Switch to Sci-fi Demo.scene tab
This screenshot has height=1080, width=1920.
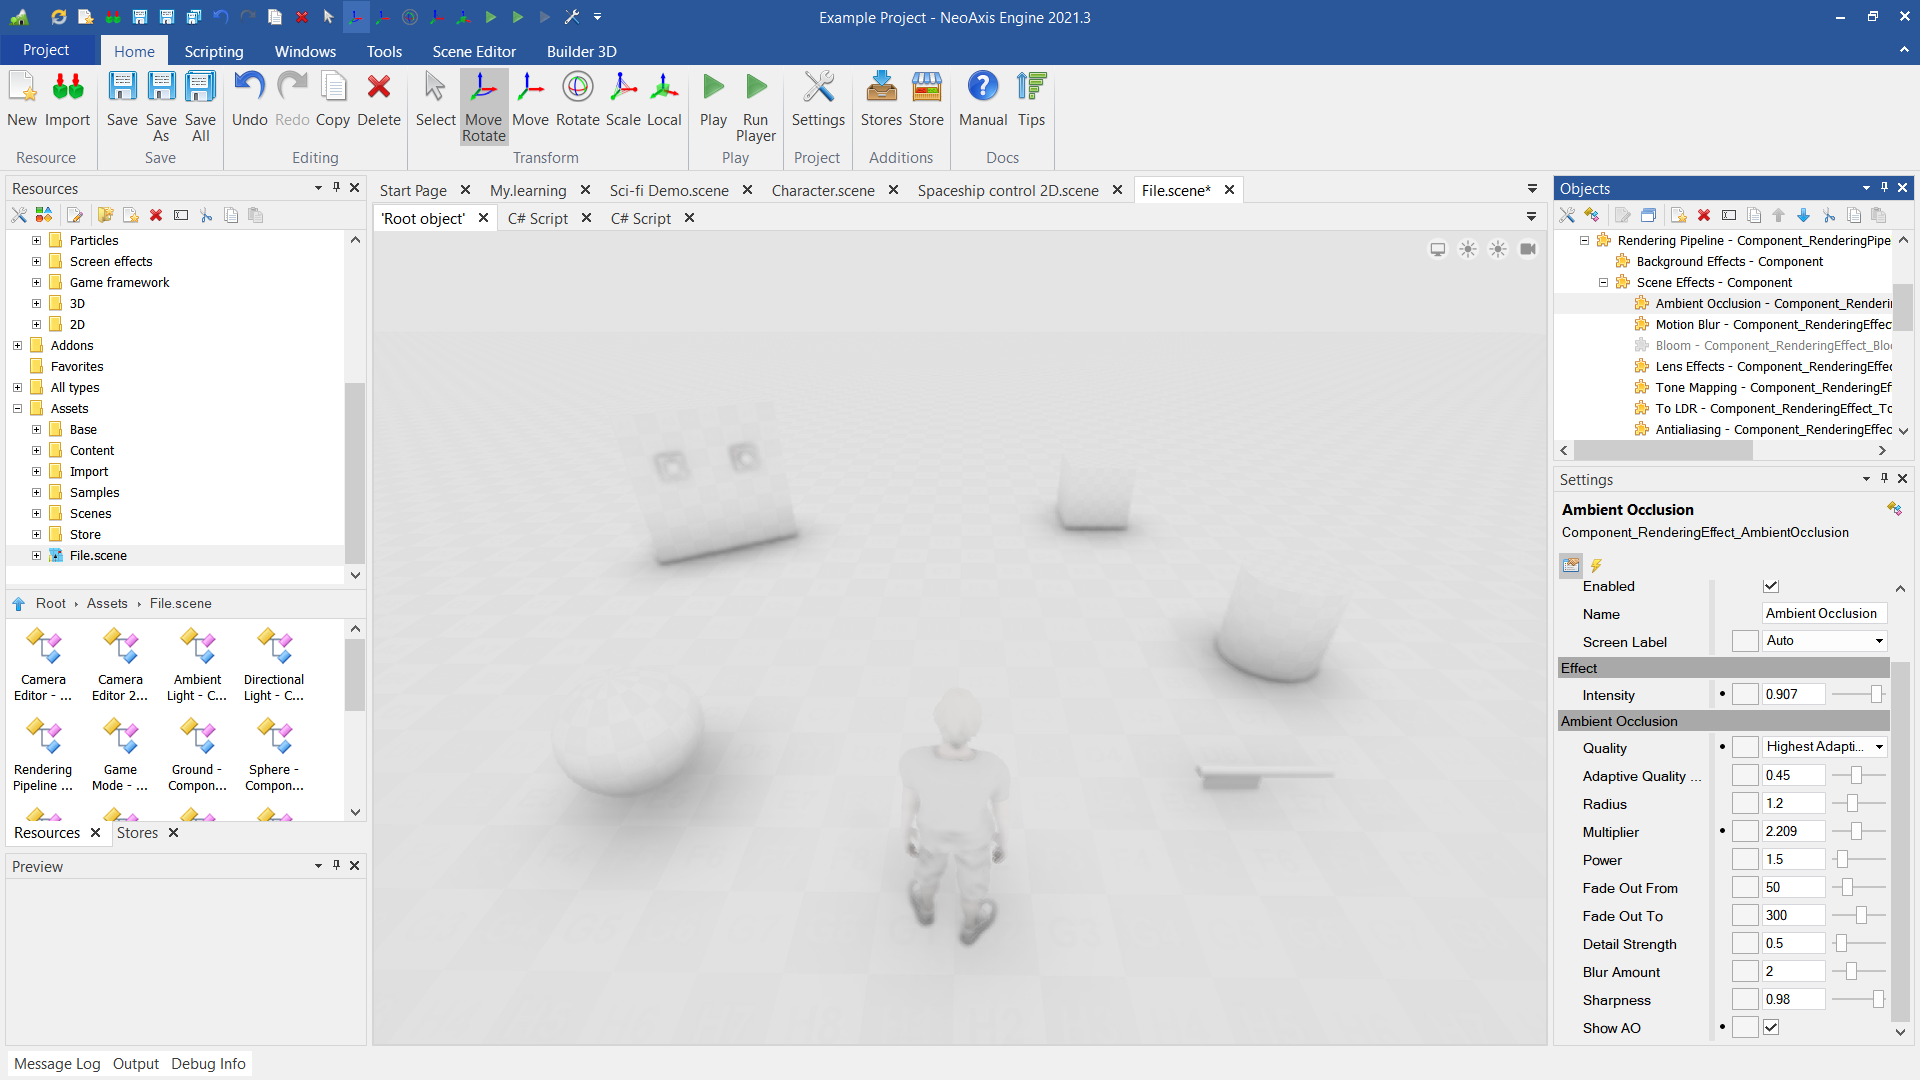click(669, 190)
